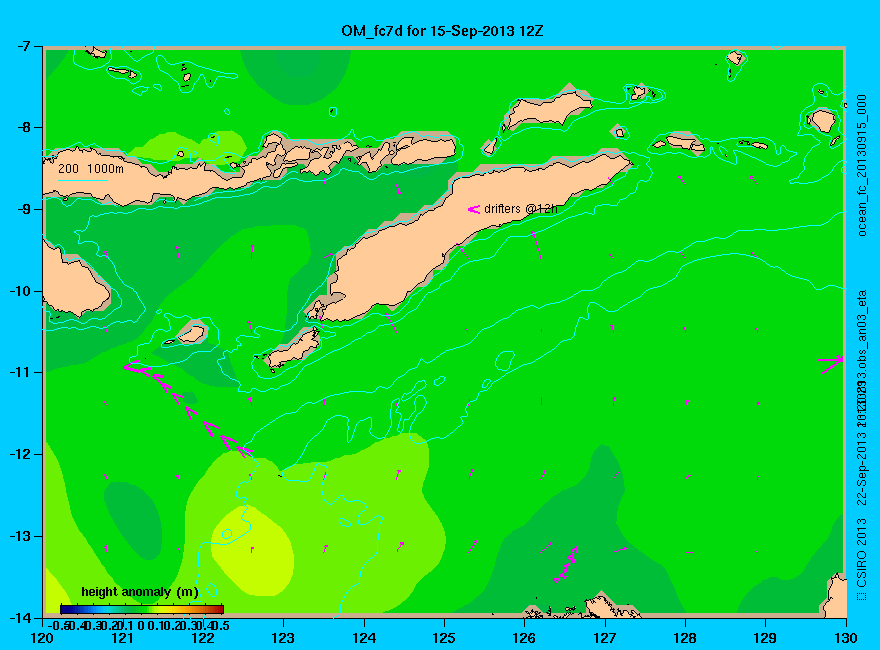Click longitude label 120 on x-axis
The image size is (880, 650).
(x=43, y=638)
